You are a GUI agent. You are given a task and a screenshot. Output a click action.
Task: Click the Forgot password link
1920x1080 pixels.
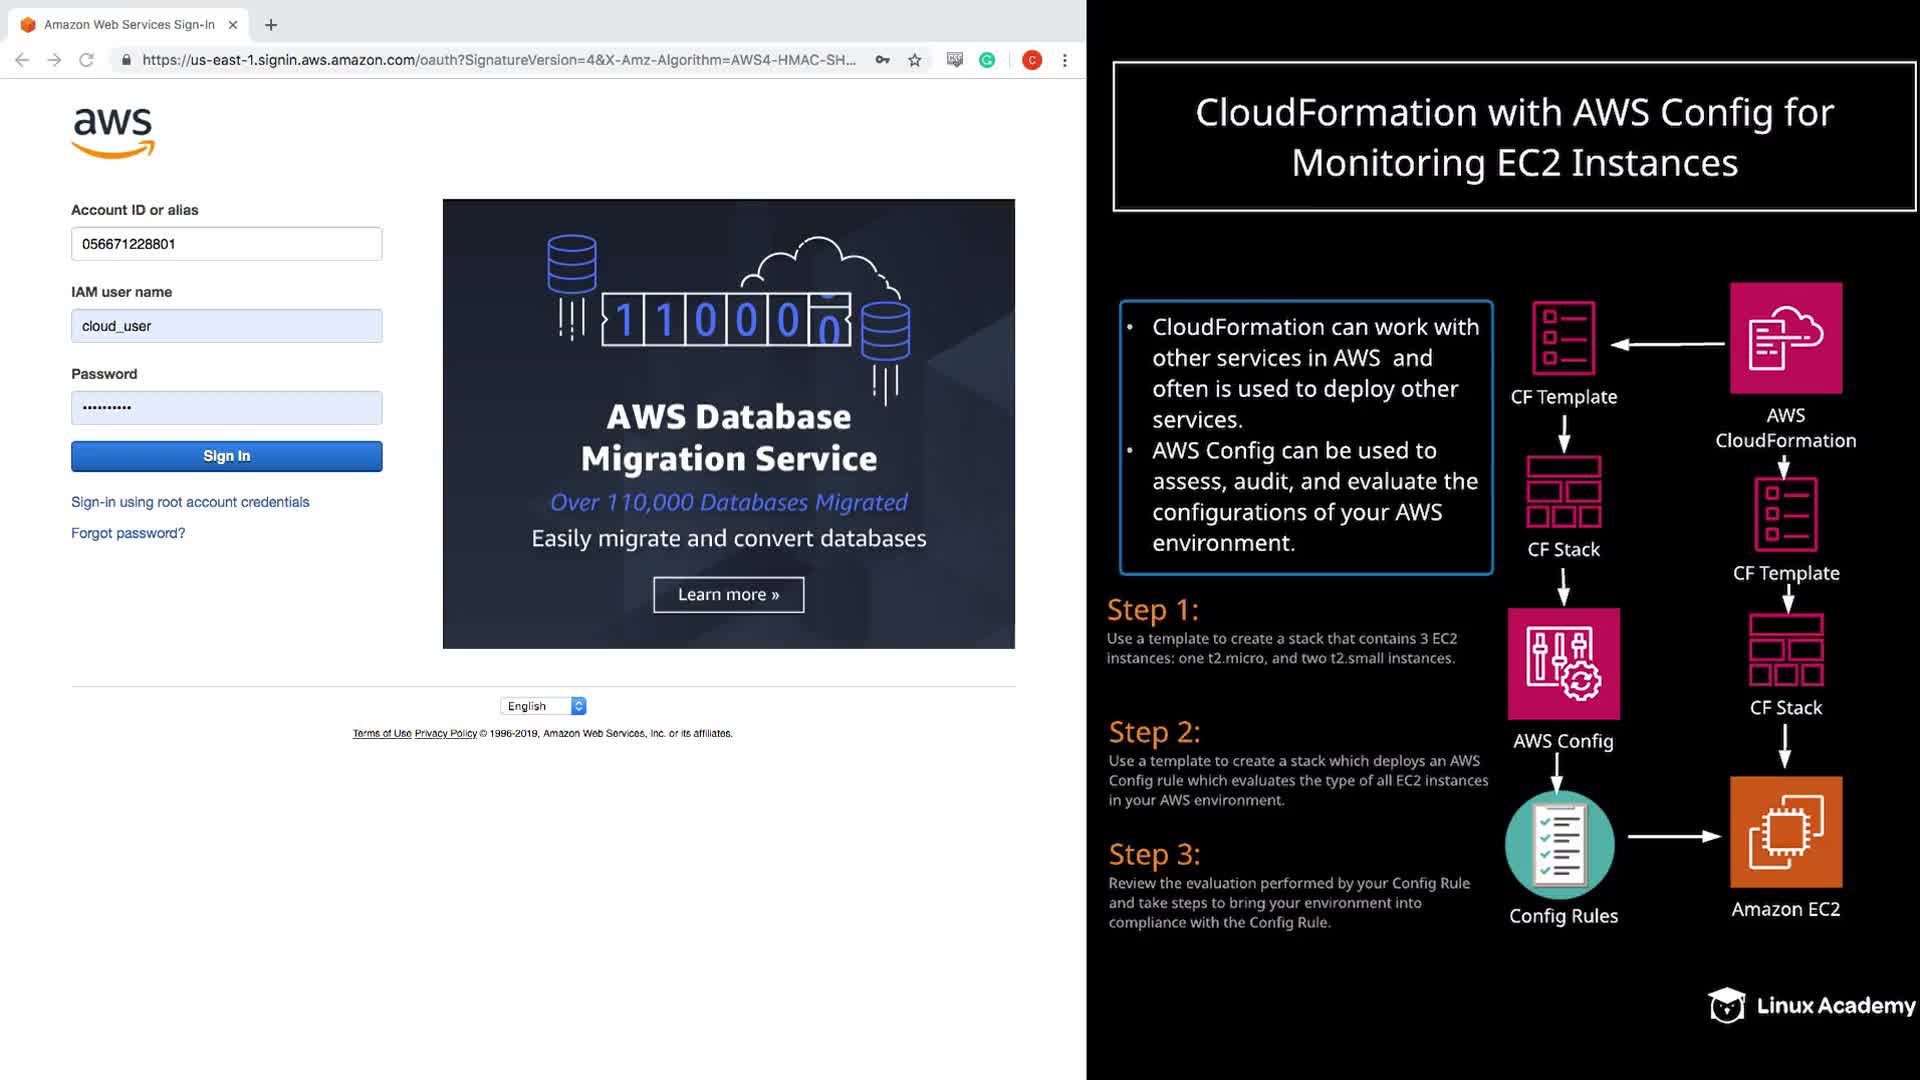128,533
